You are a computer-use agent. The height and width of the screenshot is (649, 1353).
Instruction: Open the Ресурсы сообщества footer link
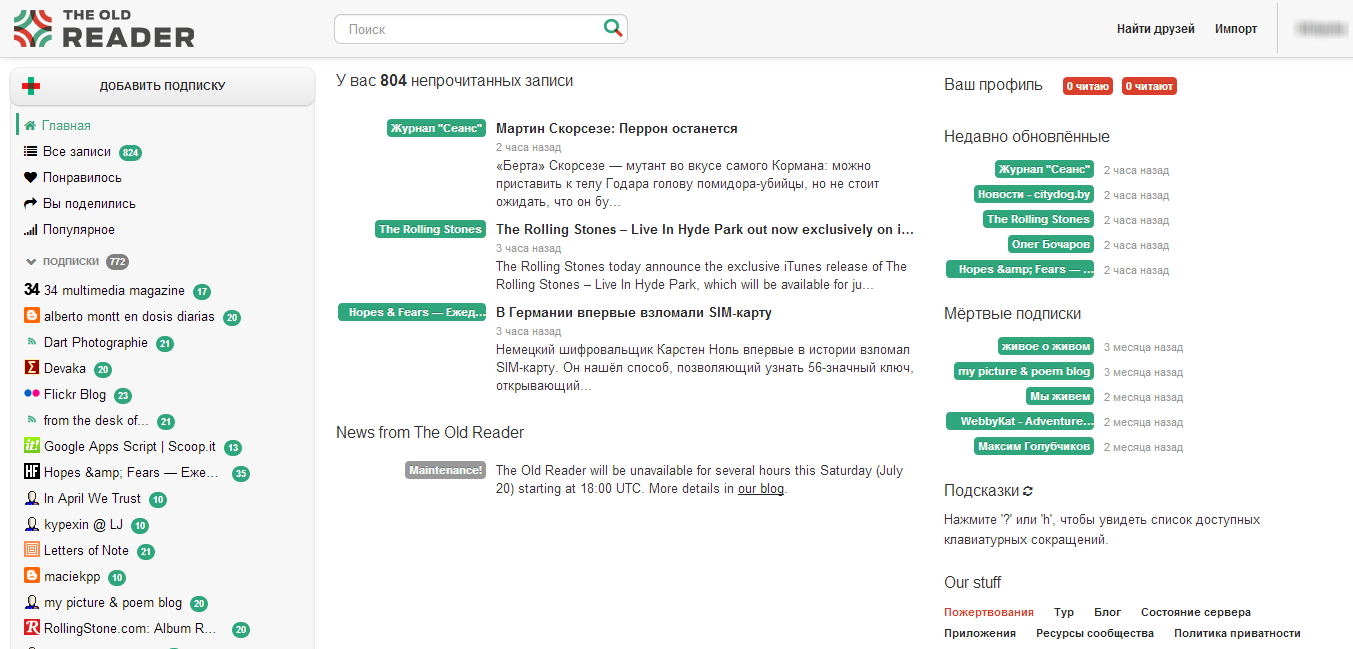(1095, 633)
